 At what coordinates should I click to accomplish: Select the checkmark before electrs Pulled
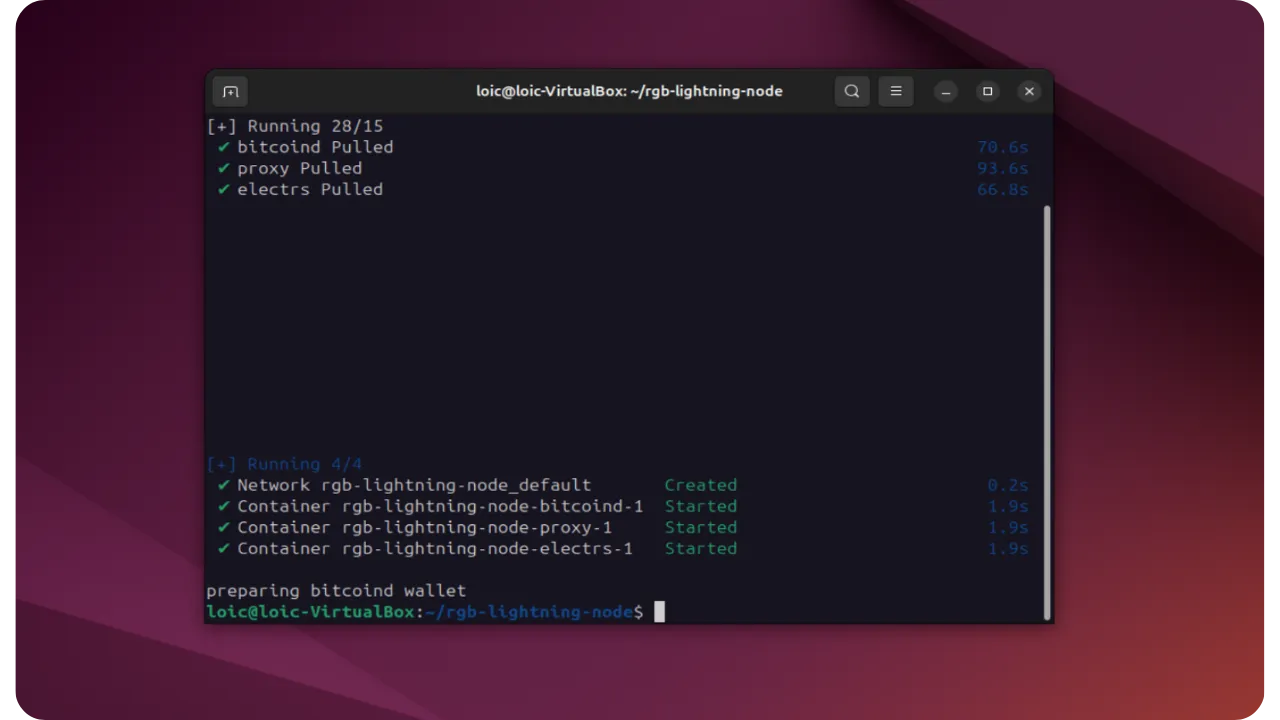[x=223, y=189]
